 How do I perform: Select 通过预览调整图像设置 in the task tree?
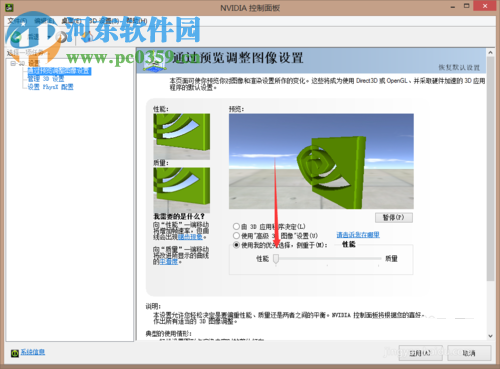pos(59,71)
